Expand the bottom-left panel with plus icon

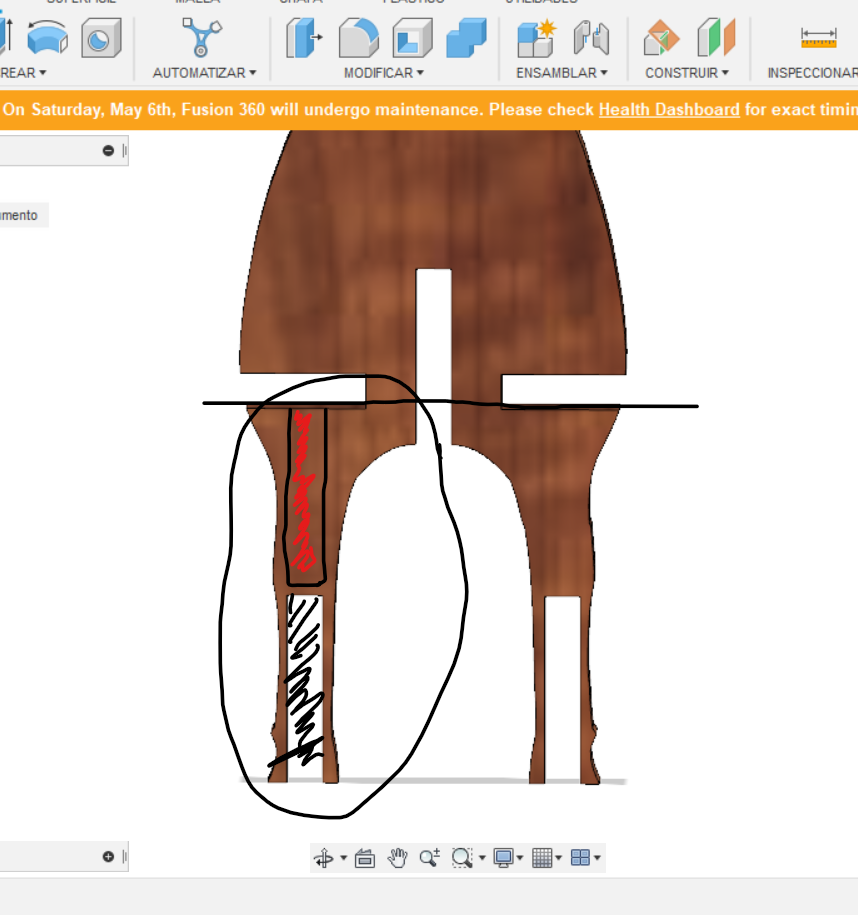(108, 857)
